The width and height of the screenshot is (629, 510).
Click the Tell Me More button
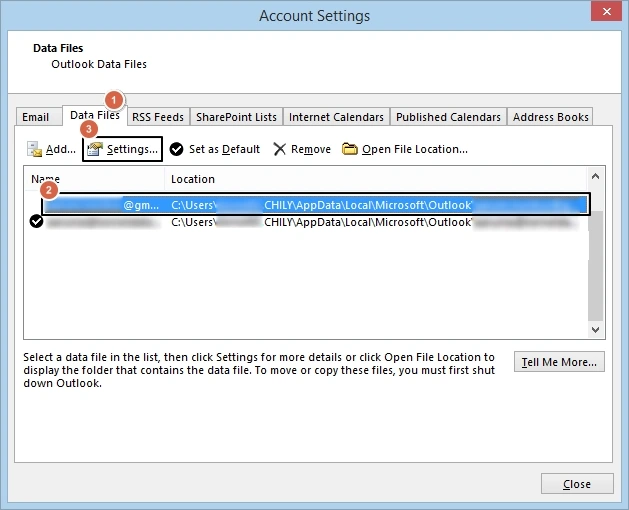click(x=559, y=362)
